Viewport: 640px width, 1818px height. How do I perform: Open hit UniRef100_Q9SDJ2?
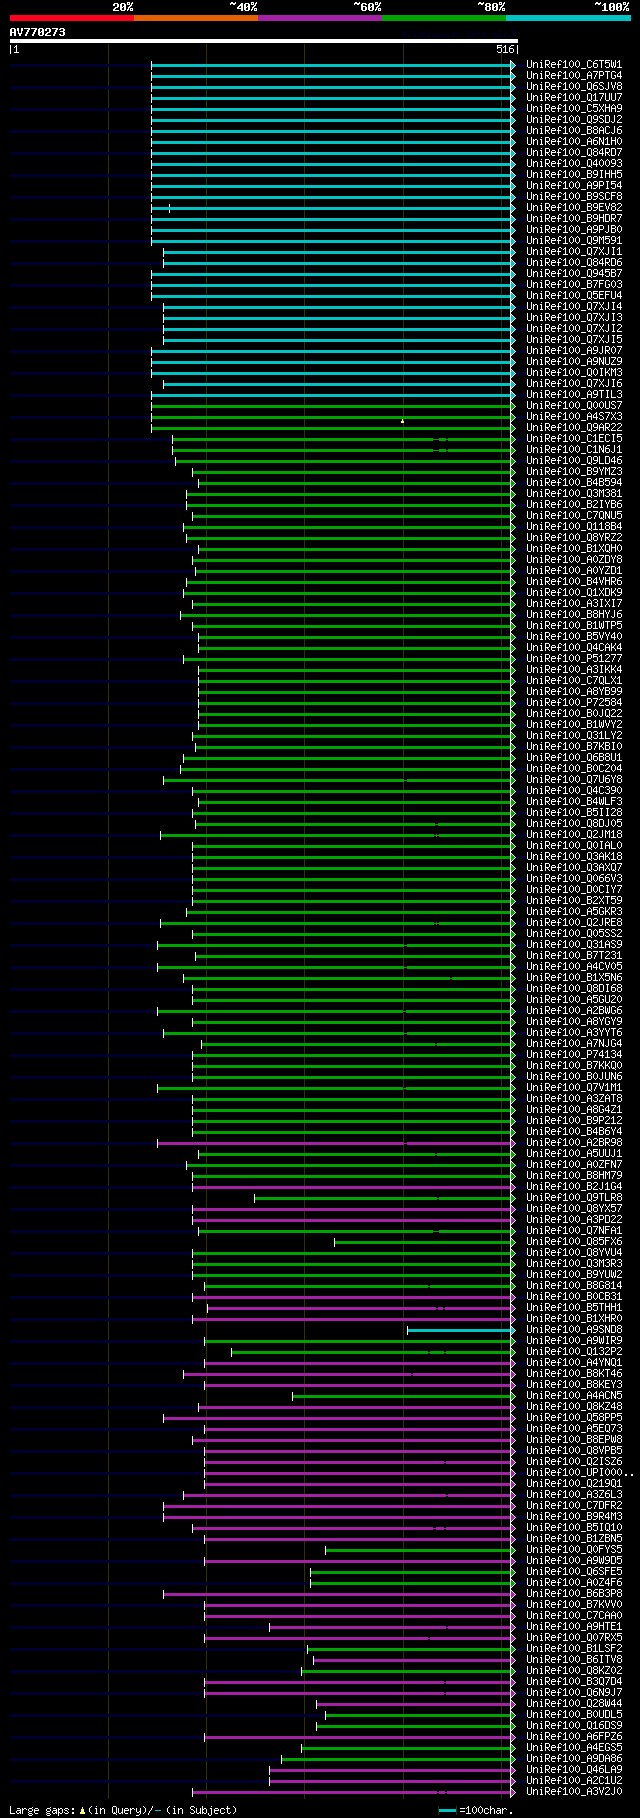click(574, 120)
